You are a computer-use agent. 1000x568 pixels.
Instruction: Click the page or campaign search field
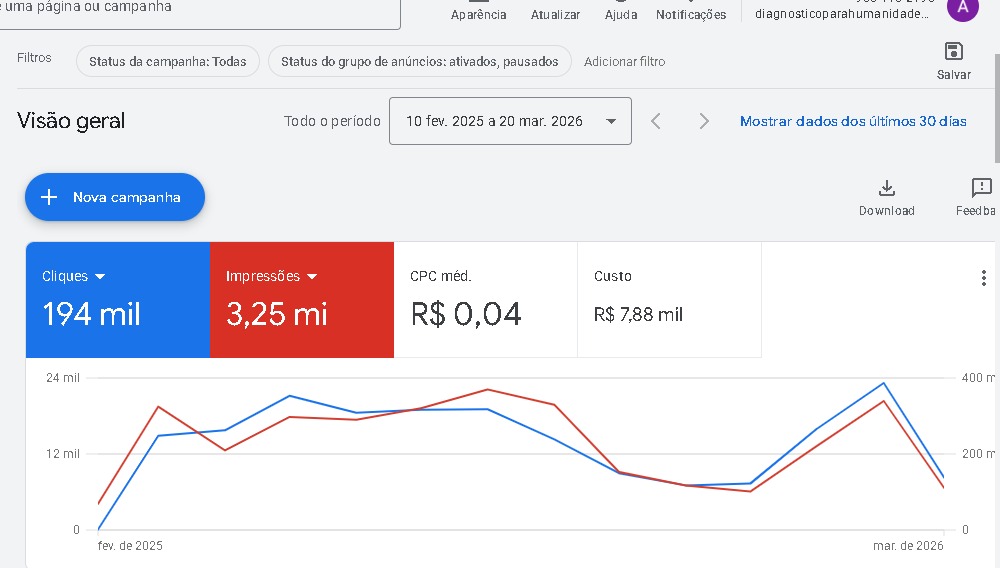(x=200, y=10)
